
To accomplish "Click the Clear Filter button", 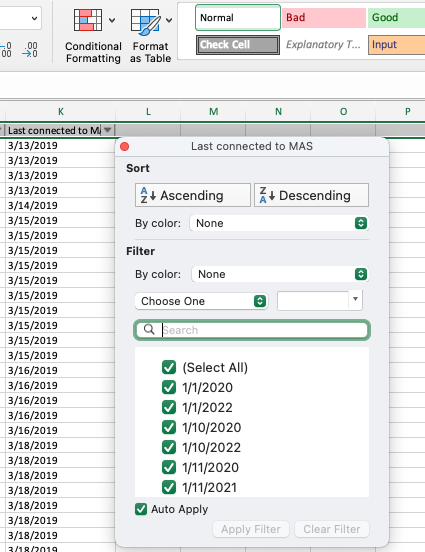I will tap(332, 529).
